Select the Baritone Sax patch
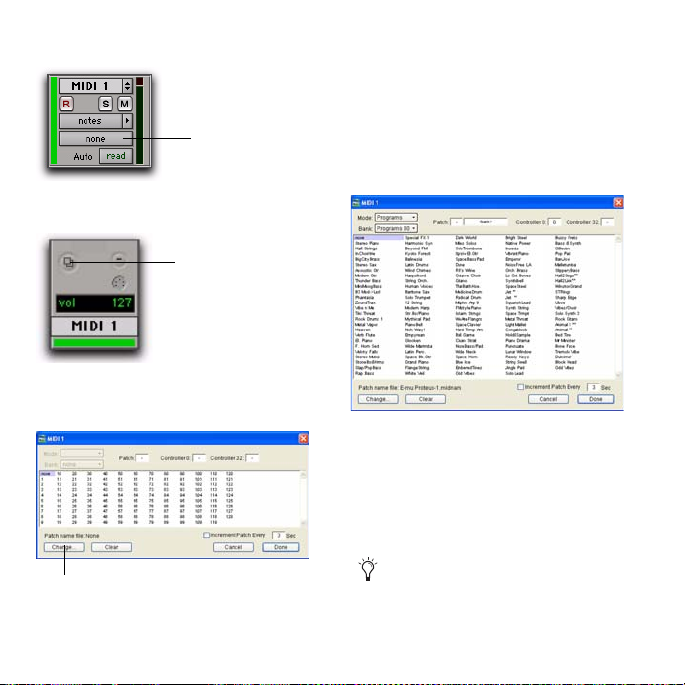Screen dimensions: 685x685 coord(417,292)
